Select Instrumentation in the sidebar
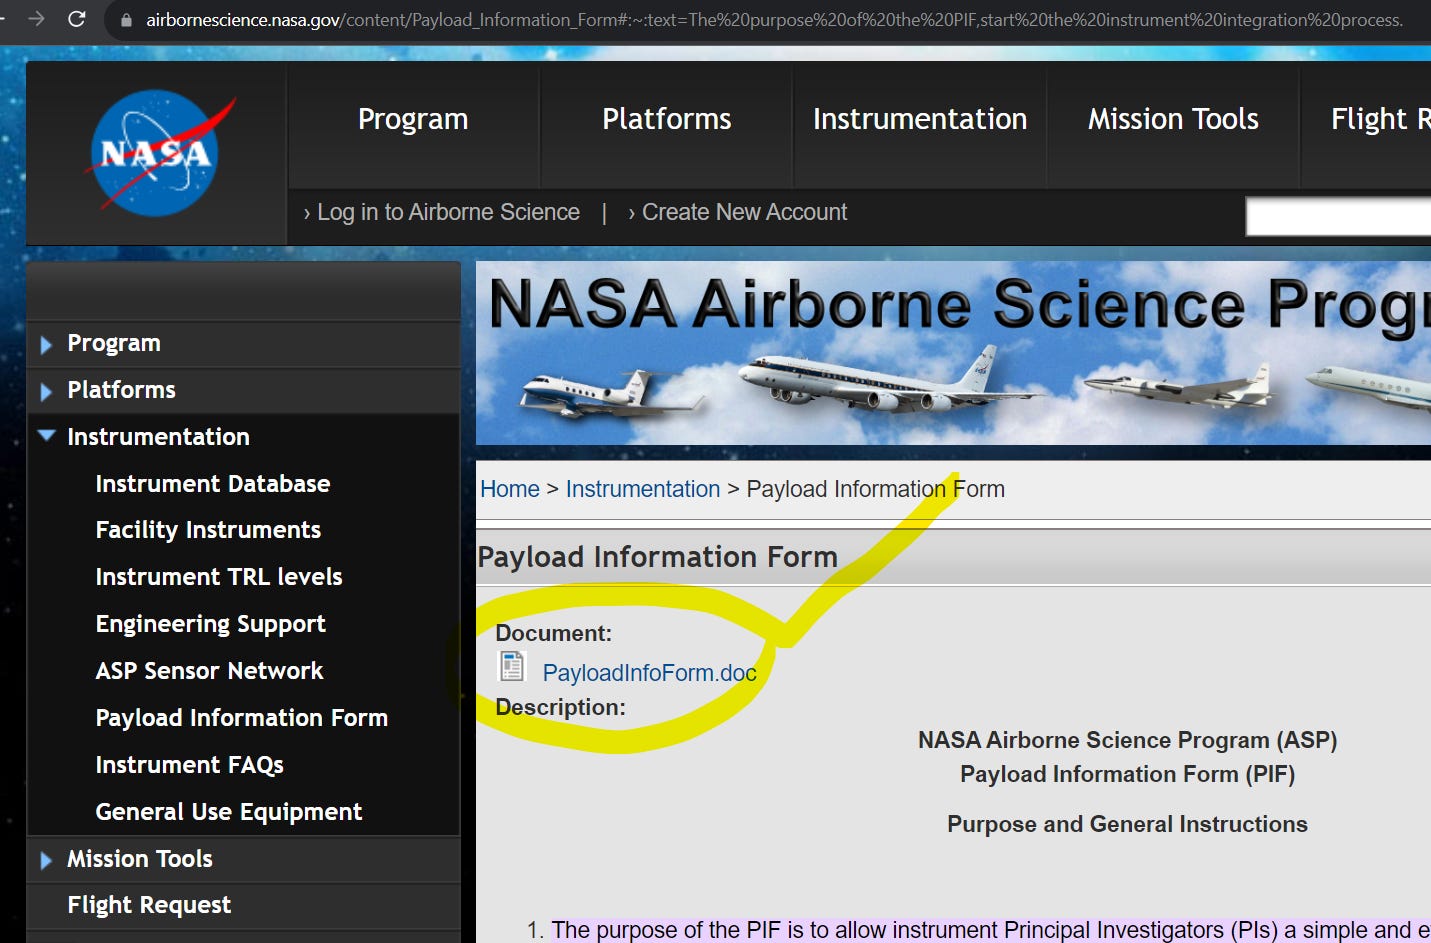 click(158, 437)
